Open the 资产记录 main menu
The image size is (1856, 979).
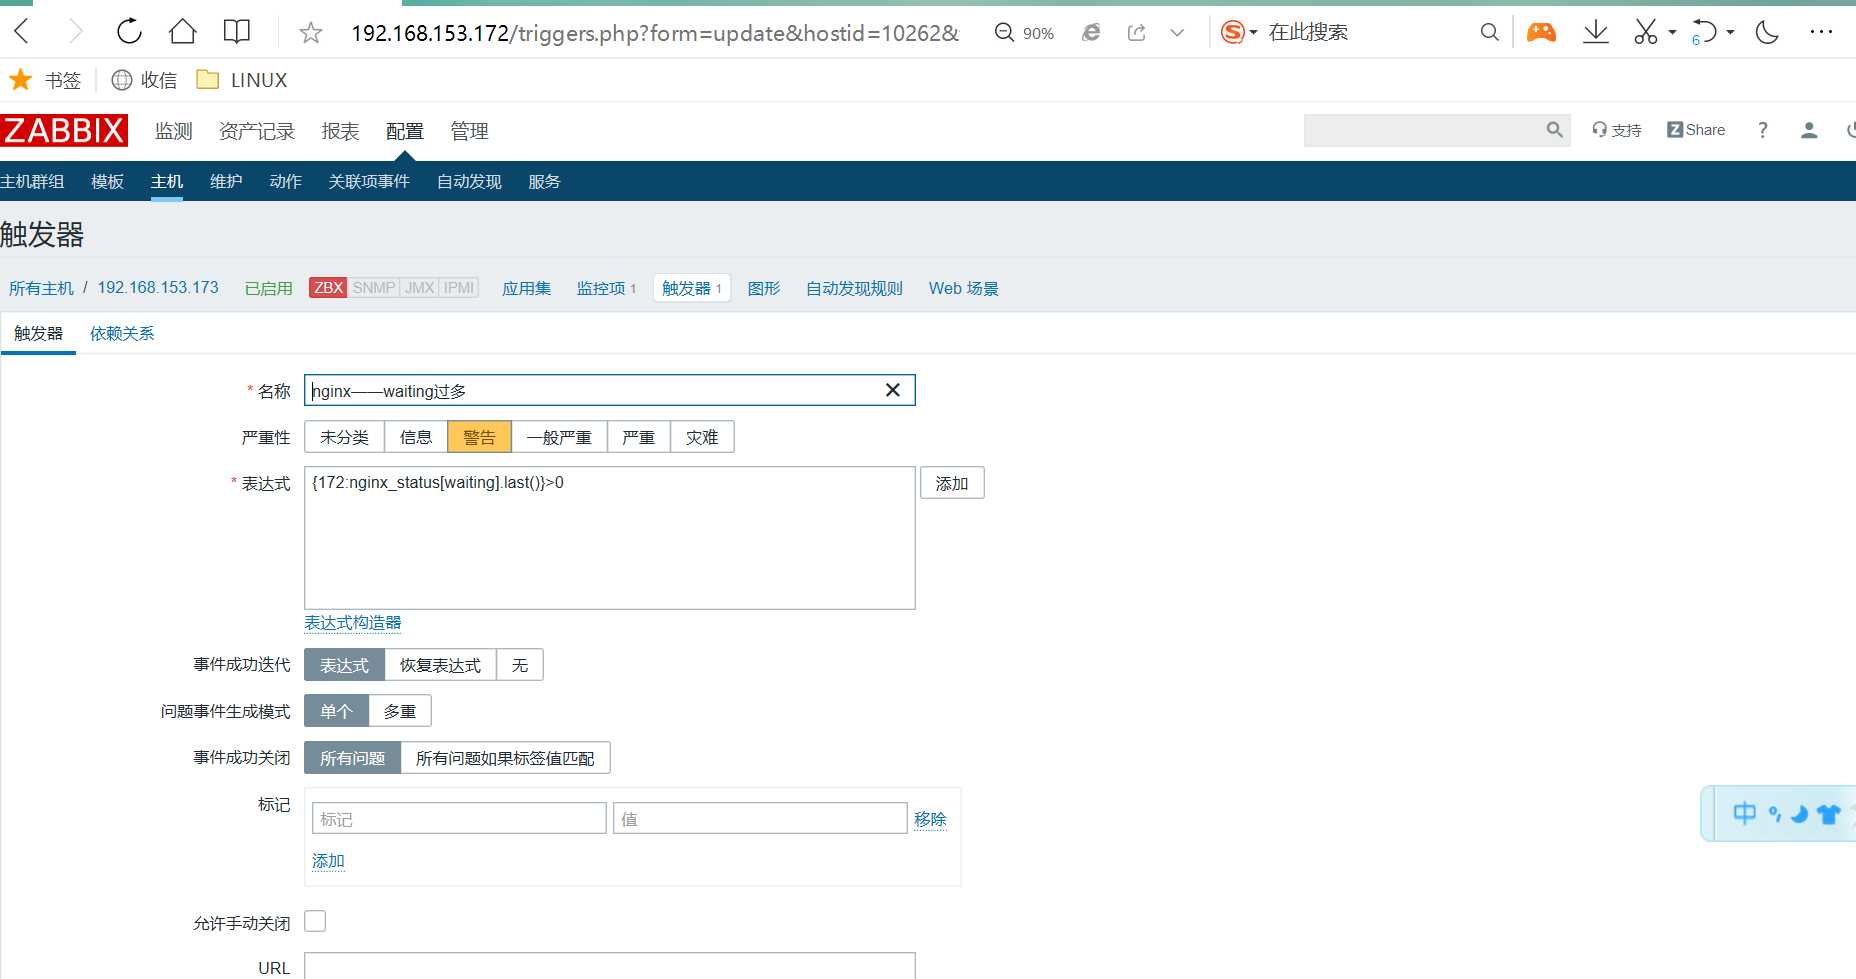pyautogui.click(x=257, y=131)
